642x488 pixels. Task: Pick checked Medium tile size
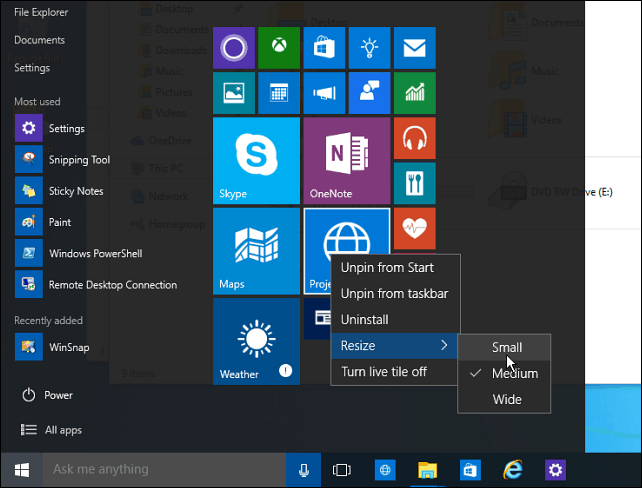coord(504,373)
